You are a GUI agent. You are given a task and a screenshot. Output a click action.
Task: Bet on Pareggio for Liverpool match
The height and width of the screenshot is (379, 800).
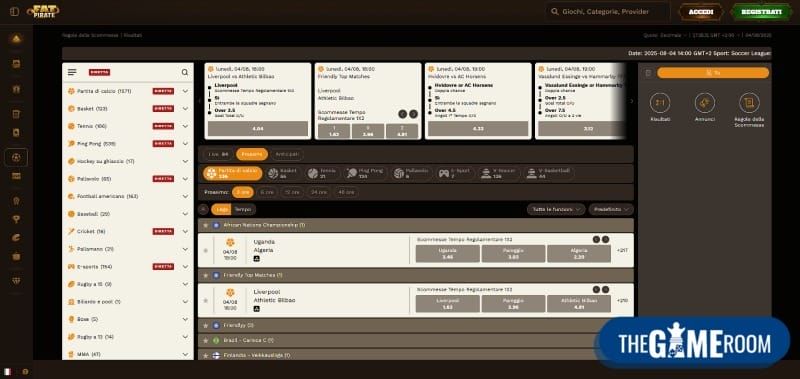coord(513,304)
